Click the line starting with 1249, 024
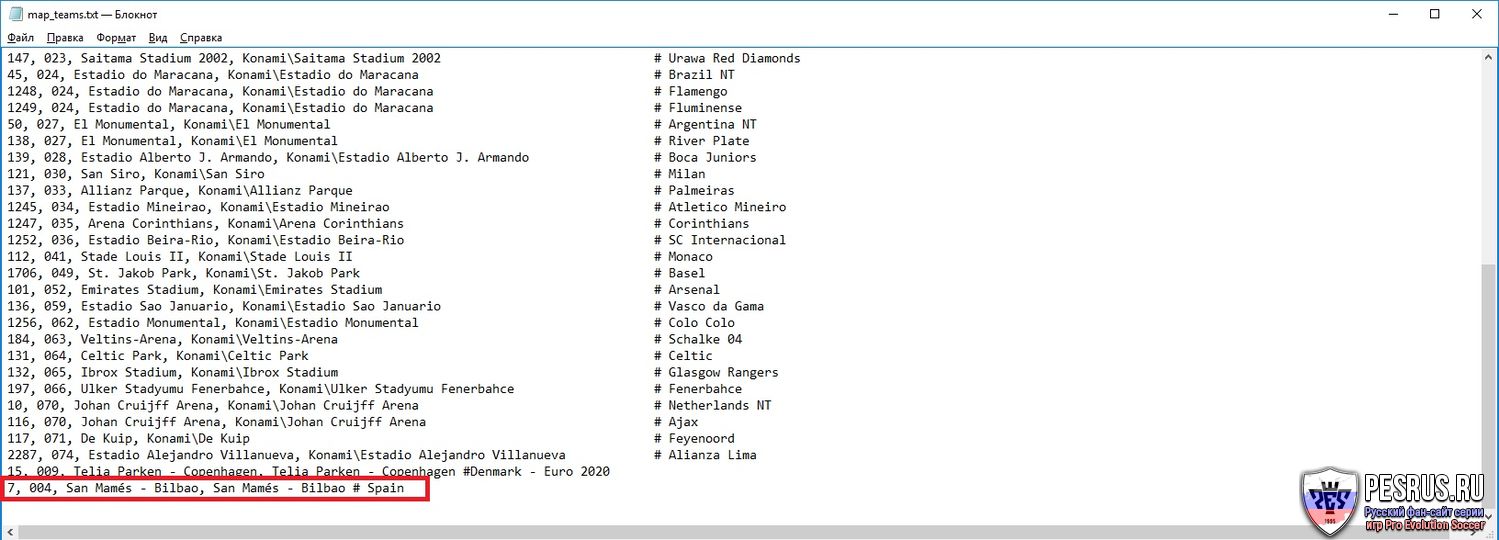This screenshot has height=540, width=1499. click(375, 108)
